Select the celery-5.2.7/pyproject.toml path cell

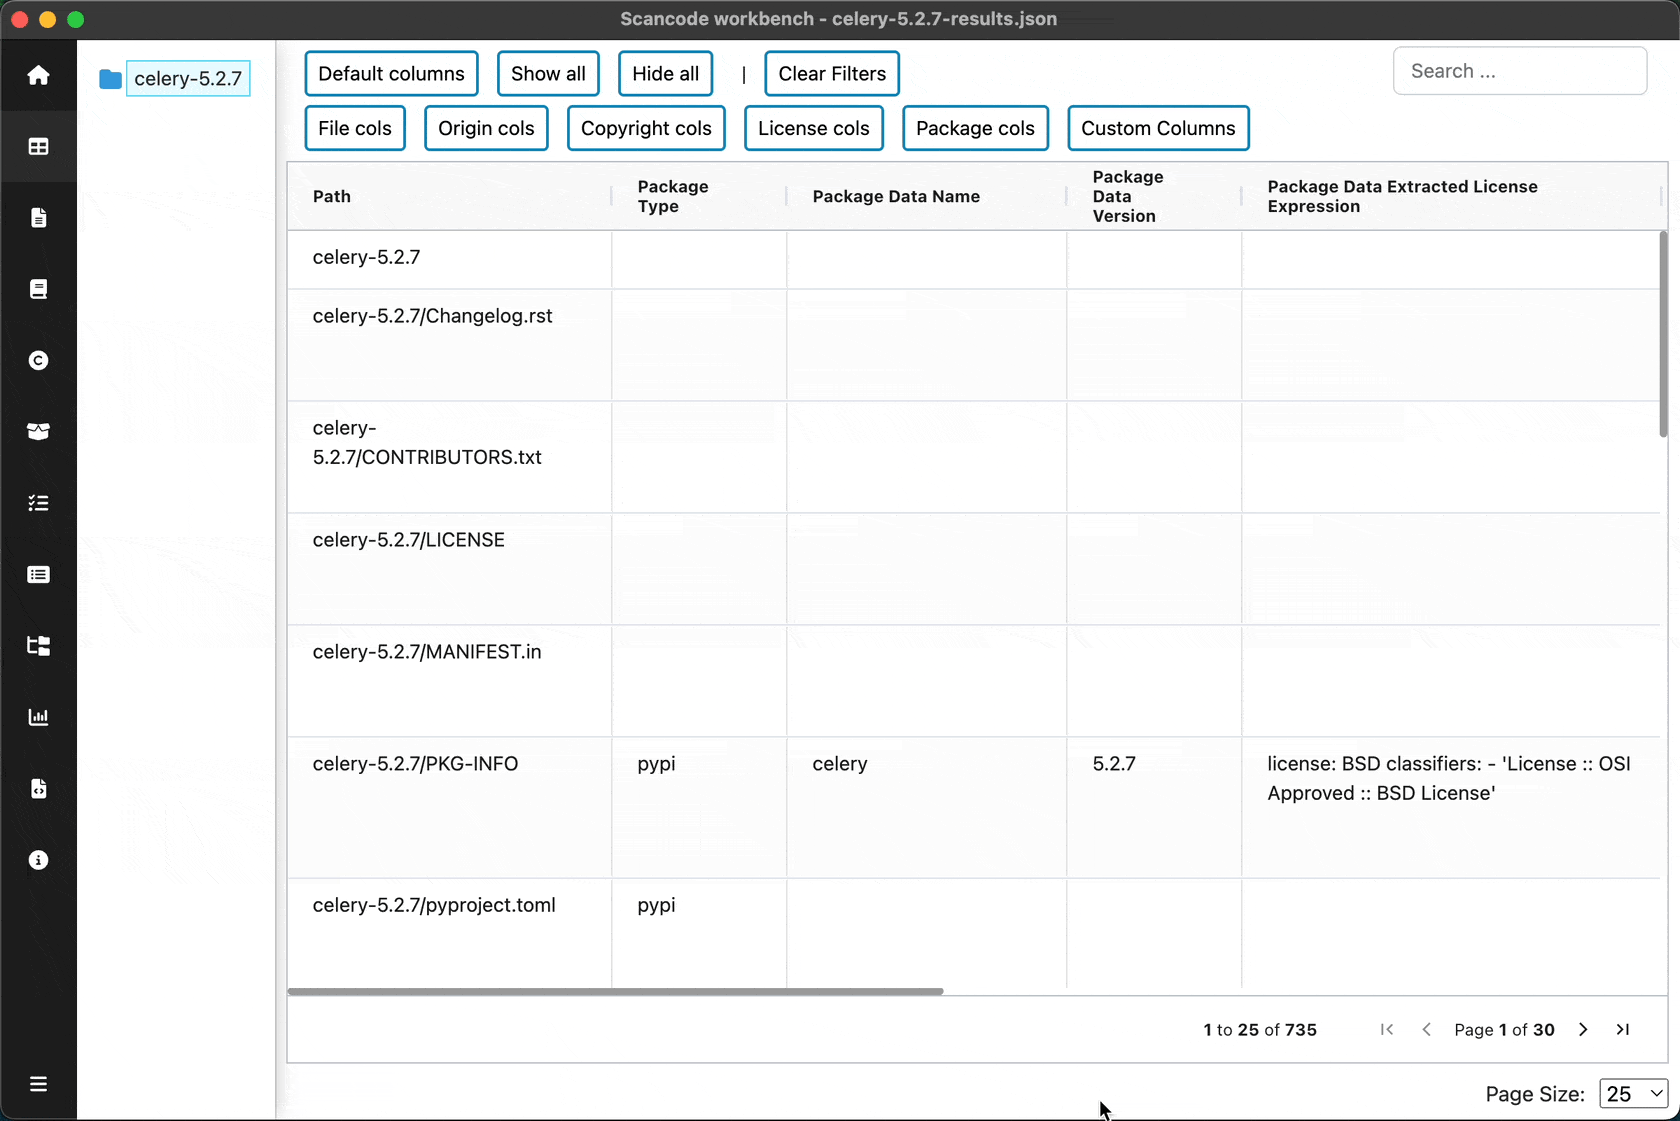(449, 933)
